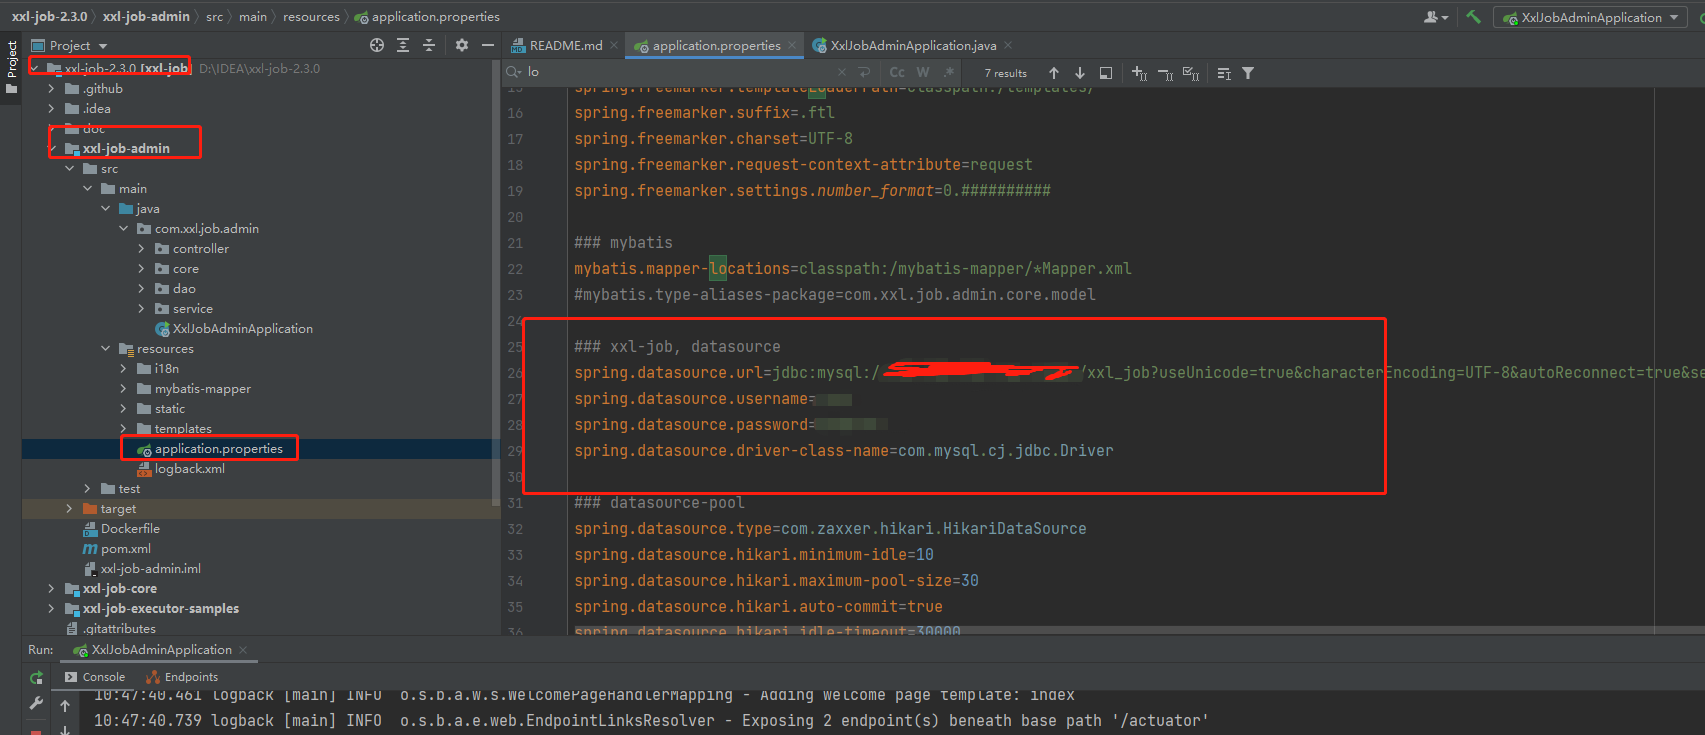Open the Endpoints tab in Run panel
Viewport: 1705px width, 735px height.
click(182, 677)
